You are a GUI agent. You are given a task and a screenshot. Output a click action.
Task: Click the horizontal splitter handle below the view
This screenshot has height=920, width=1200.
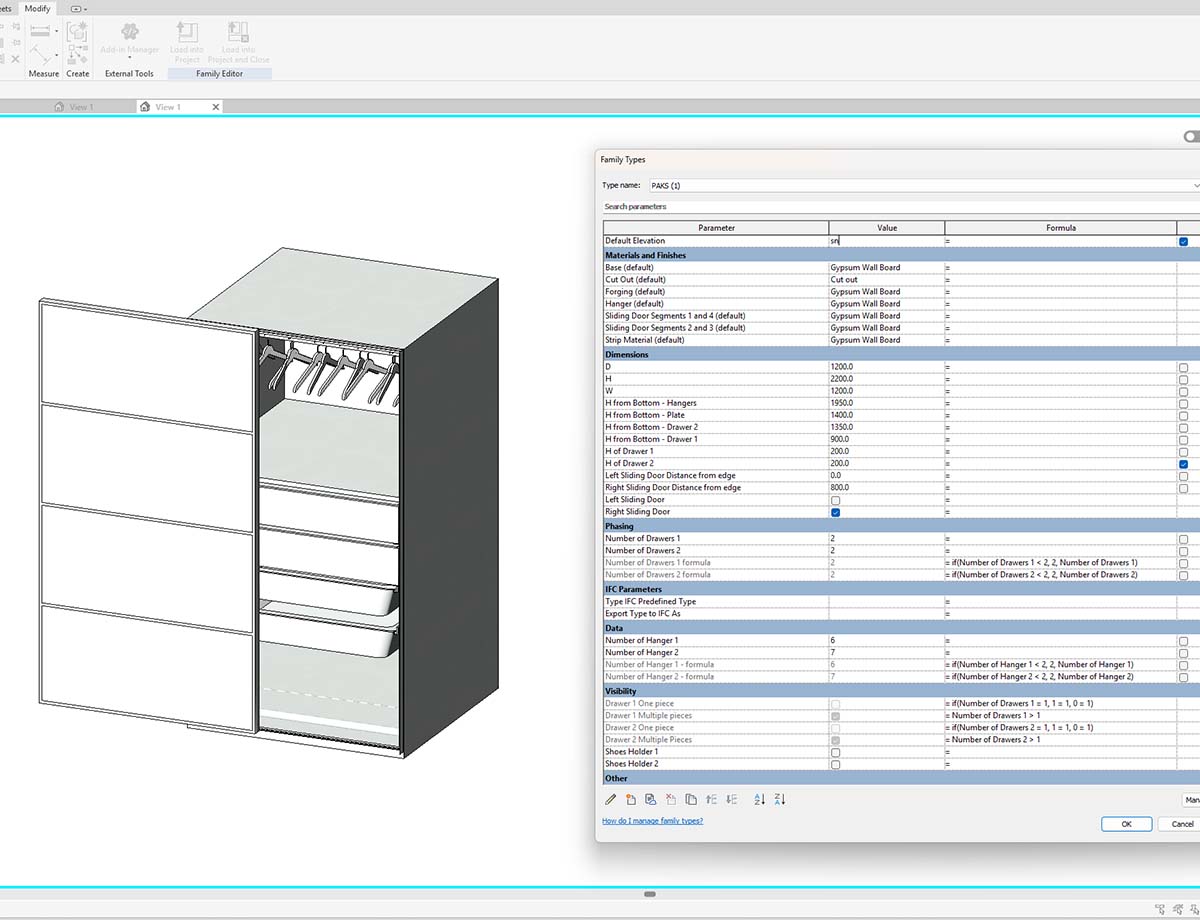point(650,894)
